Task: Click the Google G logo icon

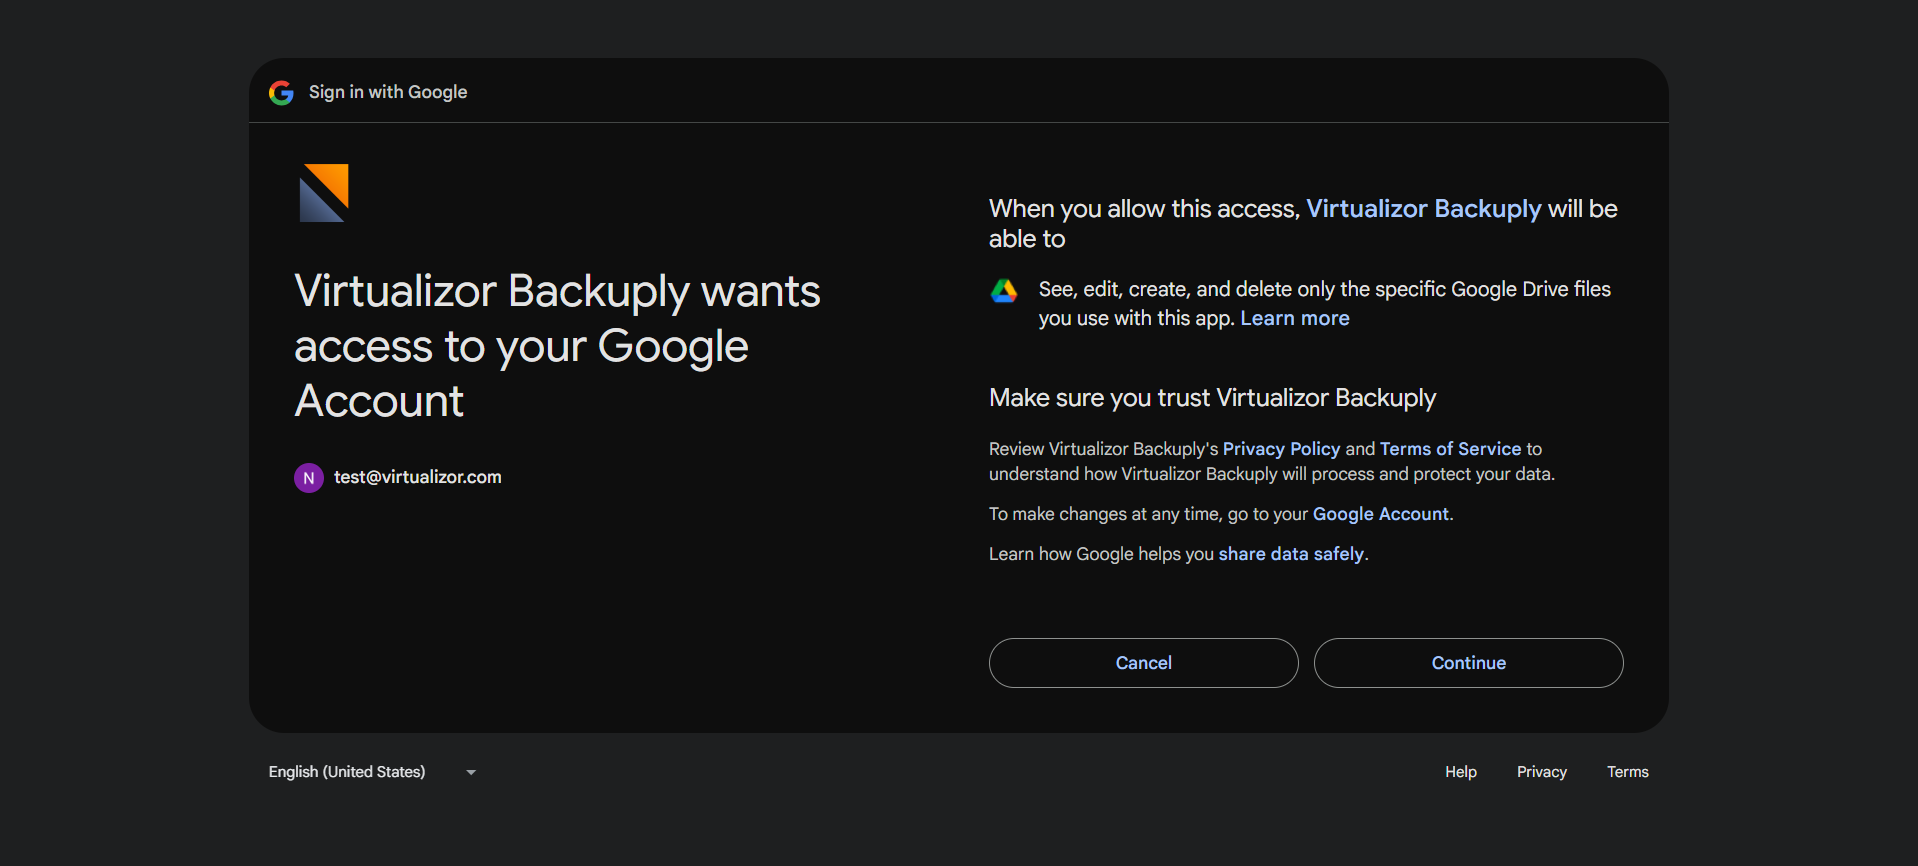Action: tap(281, 93)
